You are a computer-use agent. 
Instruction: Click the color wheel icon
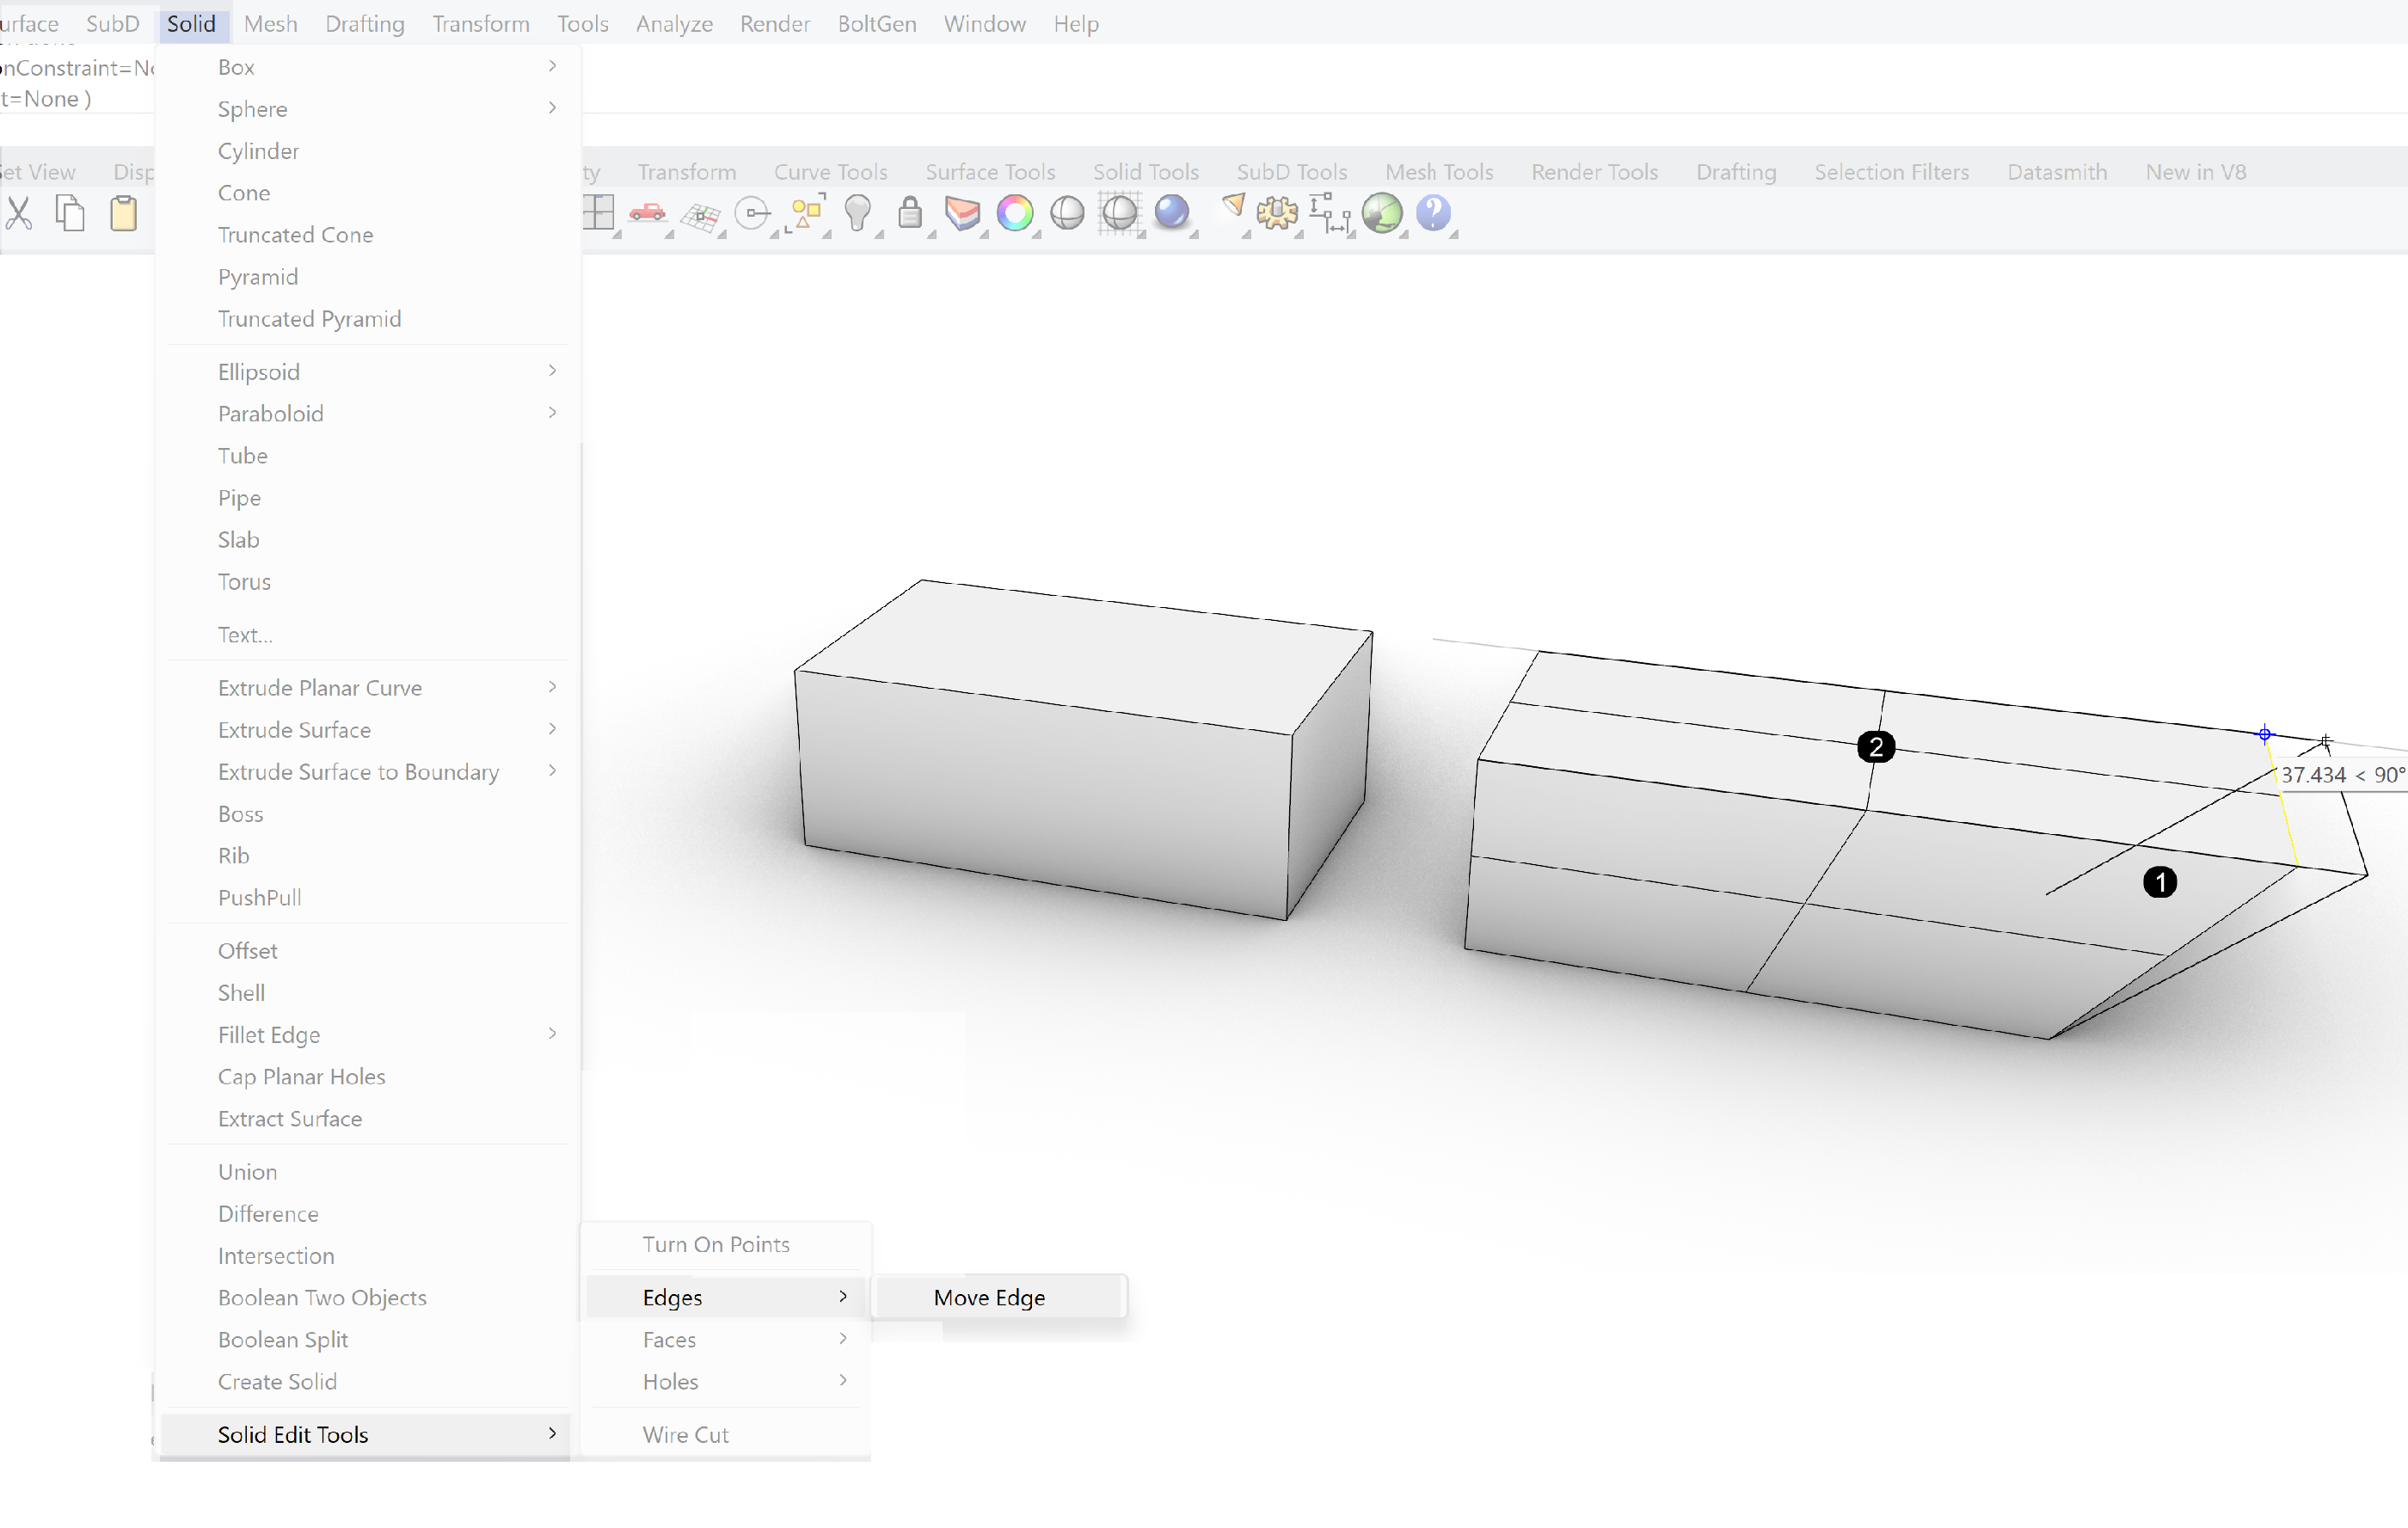pos(1014,213)
